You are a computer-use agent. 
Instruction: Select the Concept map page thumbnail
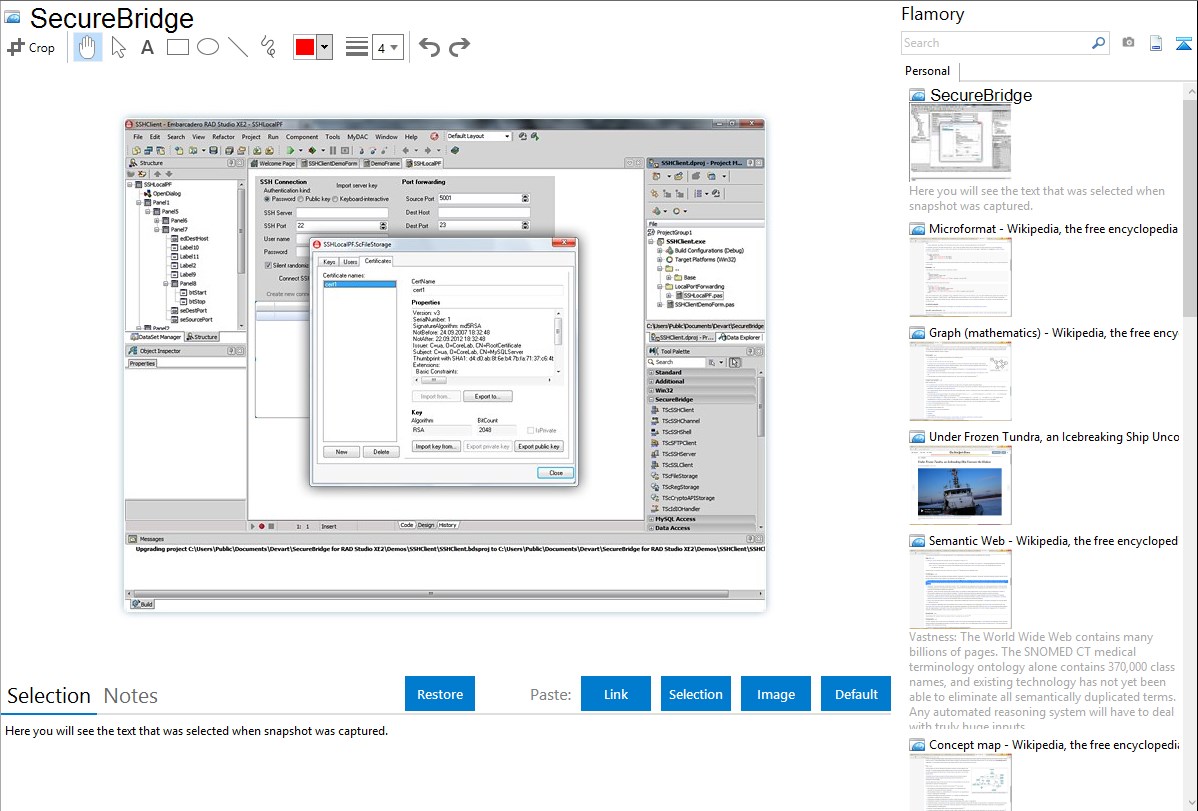pyautogui.click(x=960, y=783)
